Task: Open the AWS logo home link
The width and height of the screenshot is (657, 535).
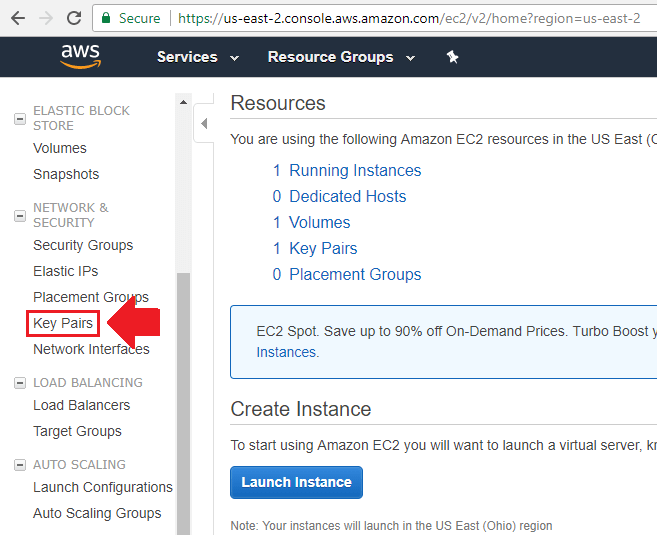Action: [80, 56]
